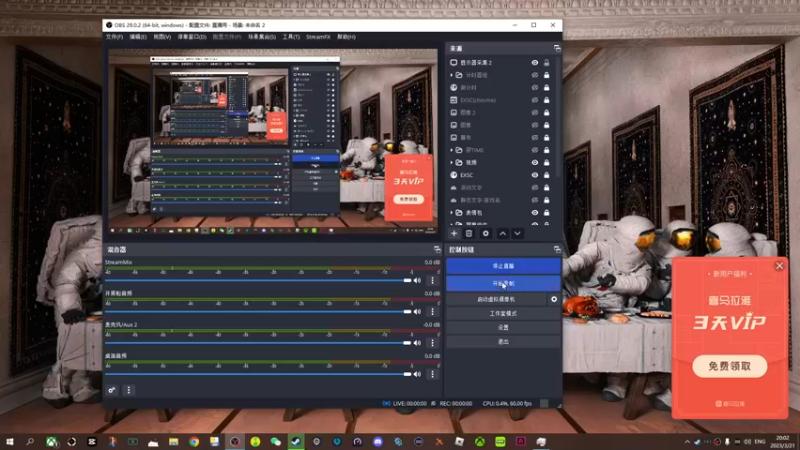800x450 pixels.
Task: Show the EXSC(chrome) source
Action: coord(535,100)
